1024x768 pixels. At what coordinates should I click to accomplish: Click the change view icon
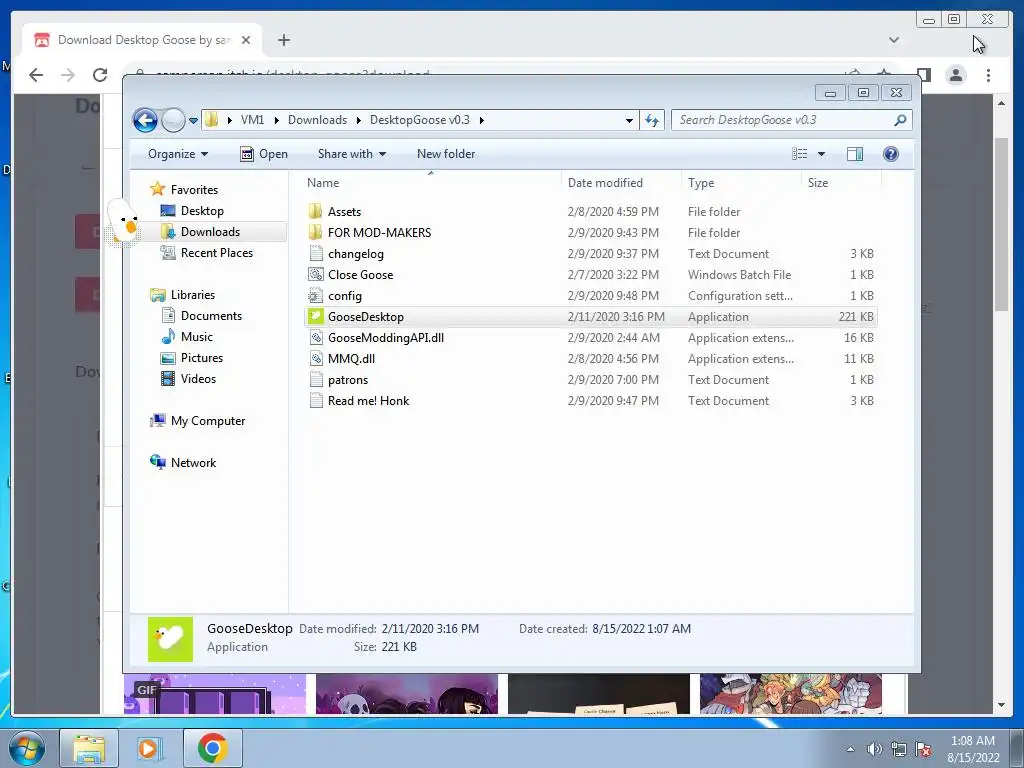click(800, 154)
